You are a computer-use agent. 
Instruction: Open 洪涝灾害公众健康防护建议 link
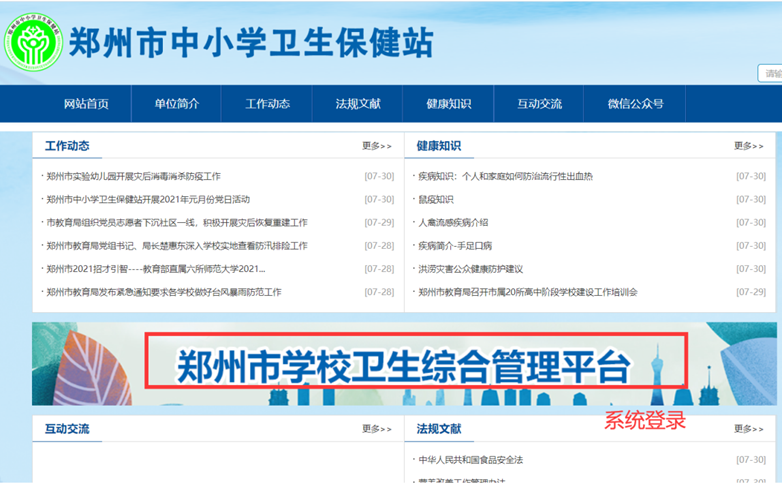[x=470, y=270]
